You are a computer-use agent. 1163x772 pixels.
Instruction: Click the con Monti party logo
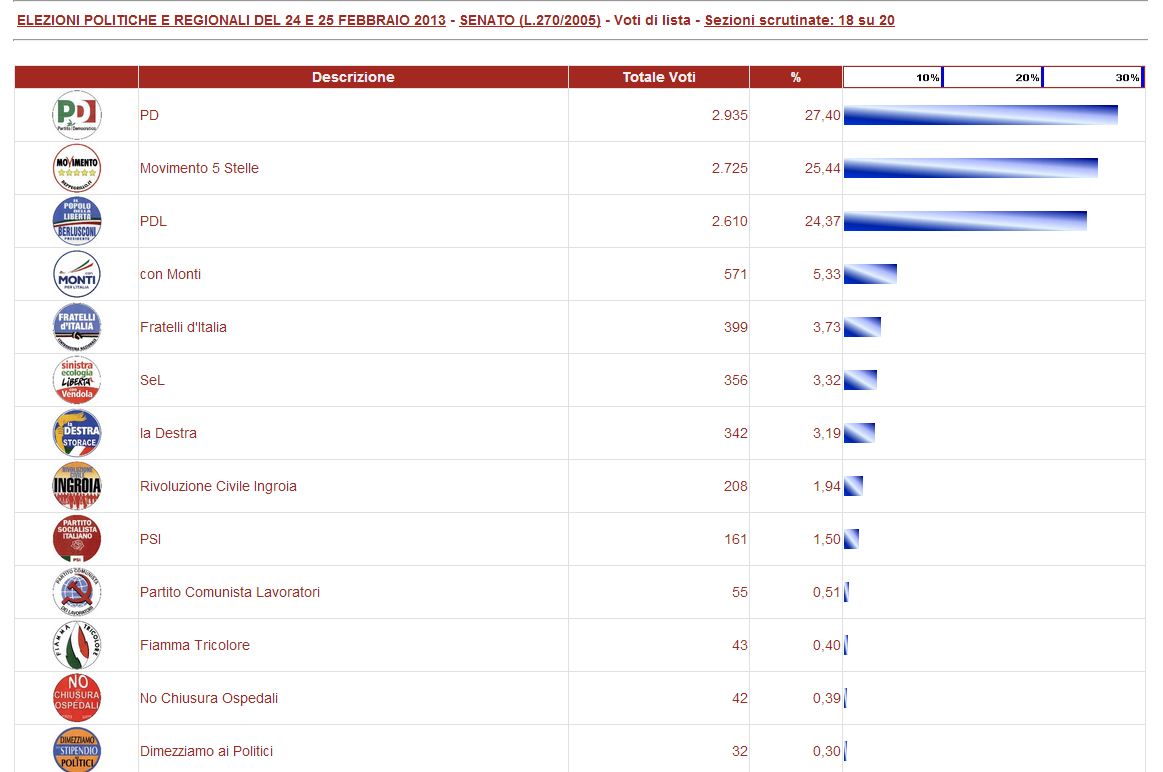[76, 274]
